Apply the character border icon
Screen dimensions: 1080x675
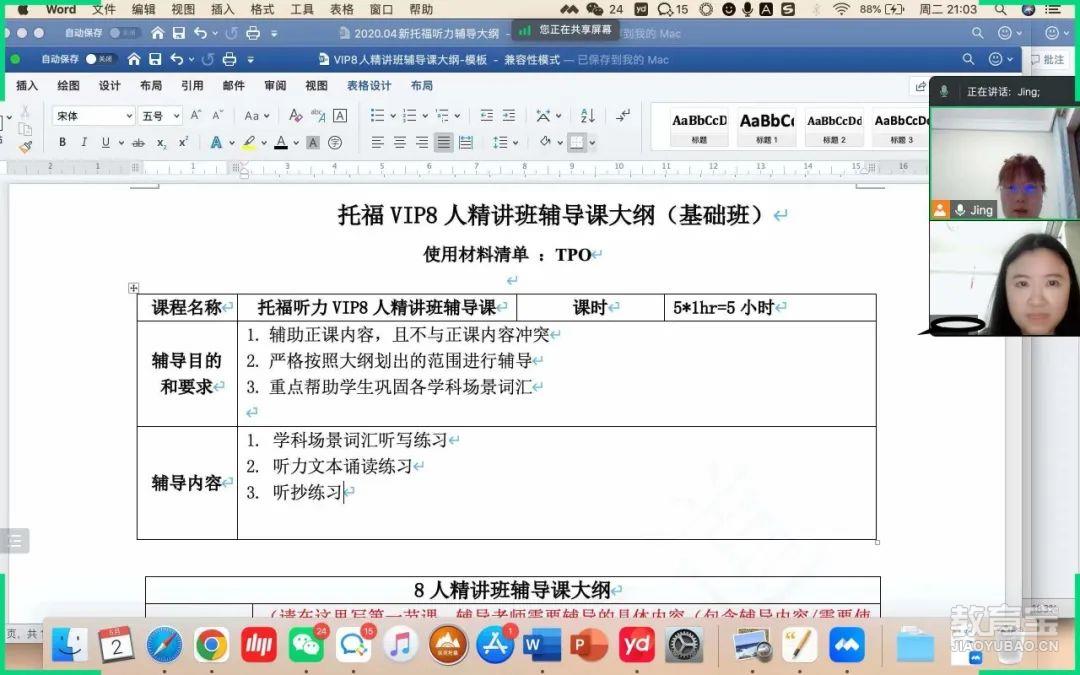pos(340,116)
